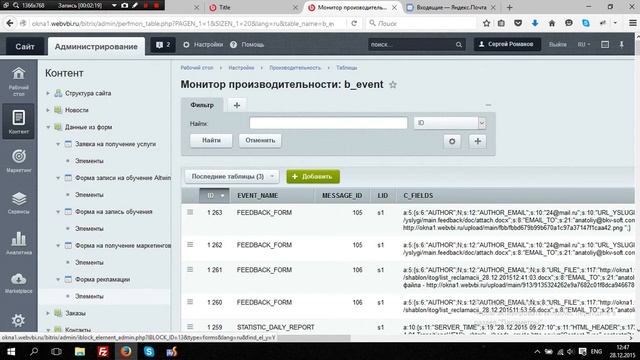The height and width of the screenshot is (360, 640).
Task: Open the notifications counter showing 2
Action: point(163,44)
